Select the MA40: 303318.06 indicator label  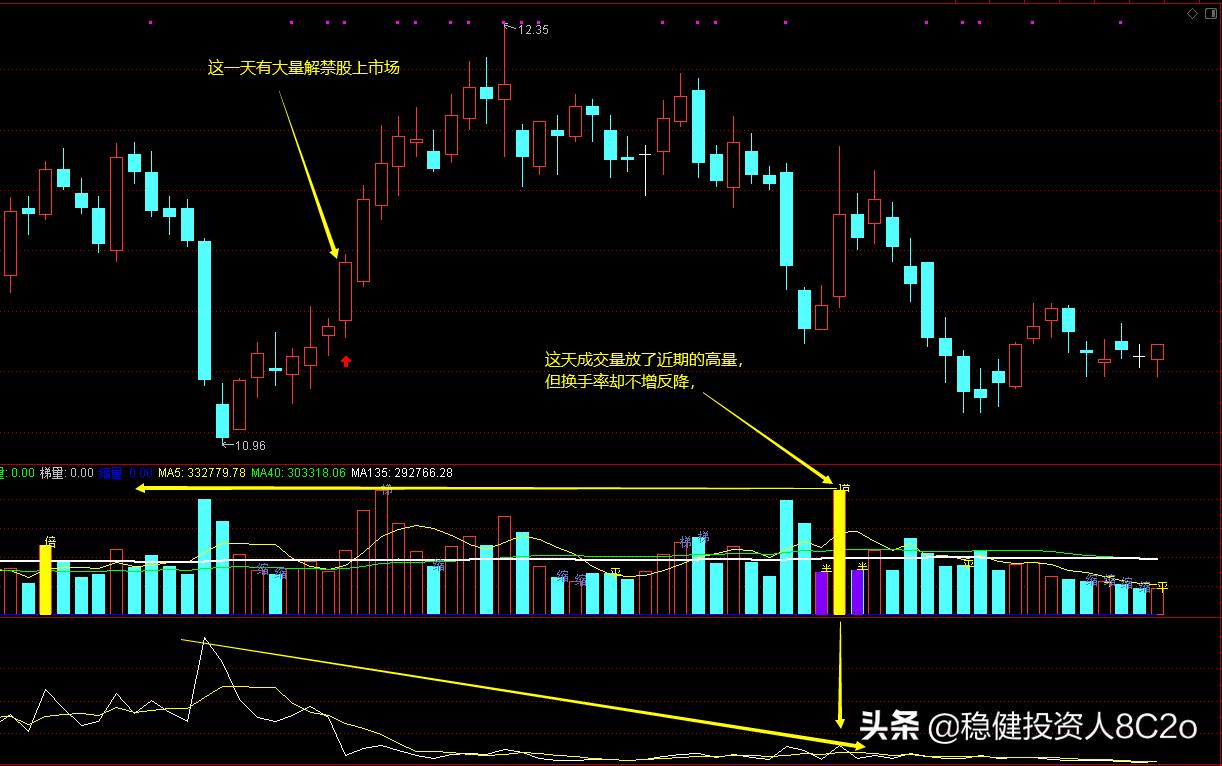pyautogui.click(x=298, y=473)
